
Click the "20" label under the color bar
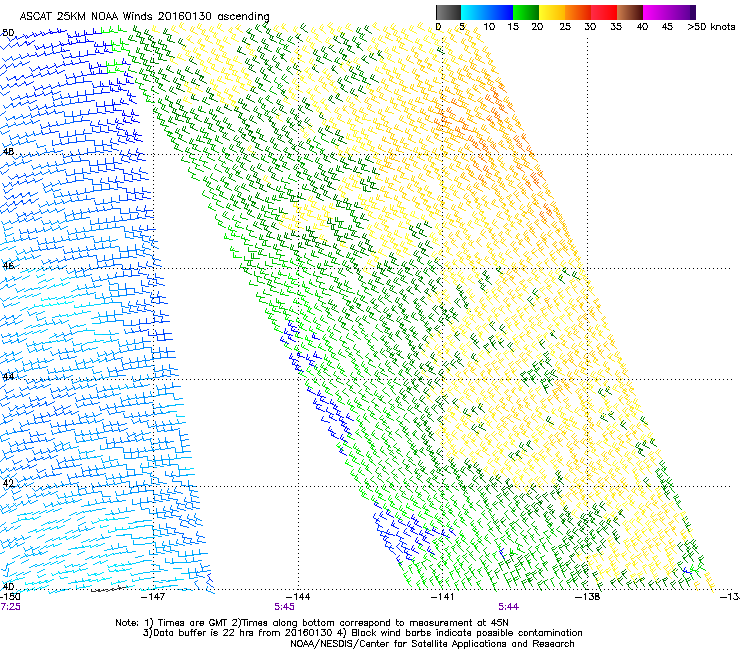click(538, 27)
